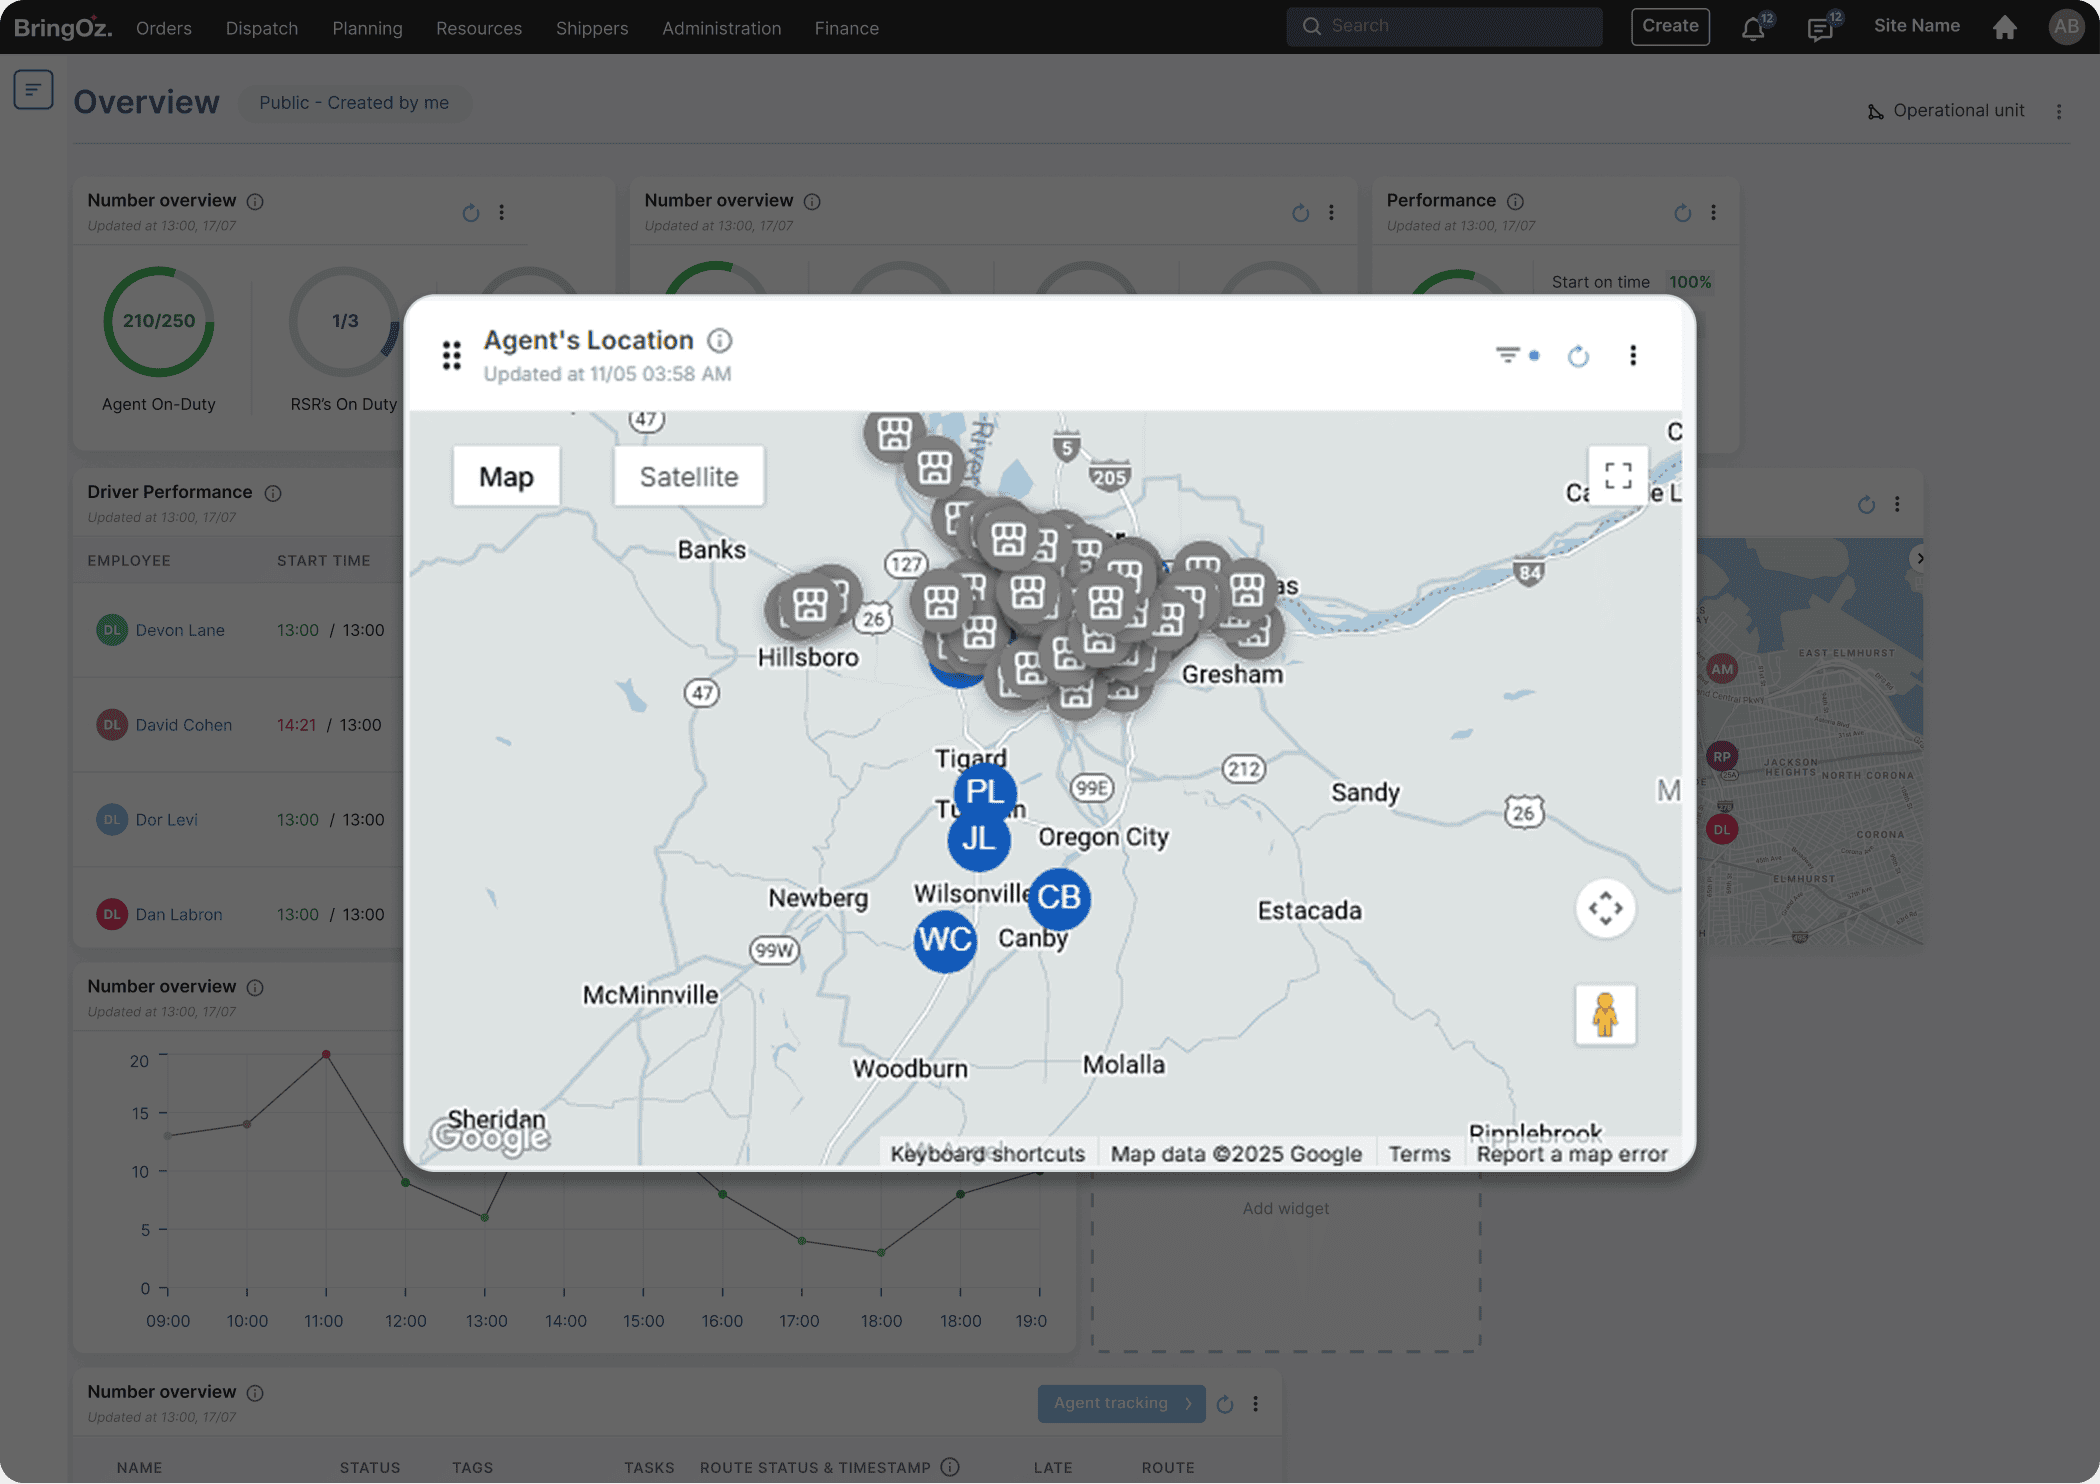Click the WC agent marker on map
This screenshot has height=1484, width=2100.
coord(945,940)
